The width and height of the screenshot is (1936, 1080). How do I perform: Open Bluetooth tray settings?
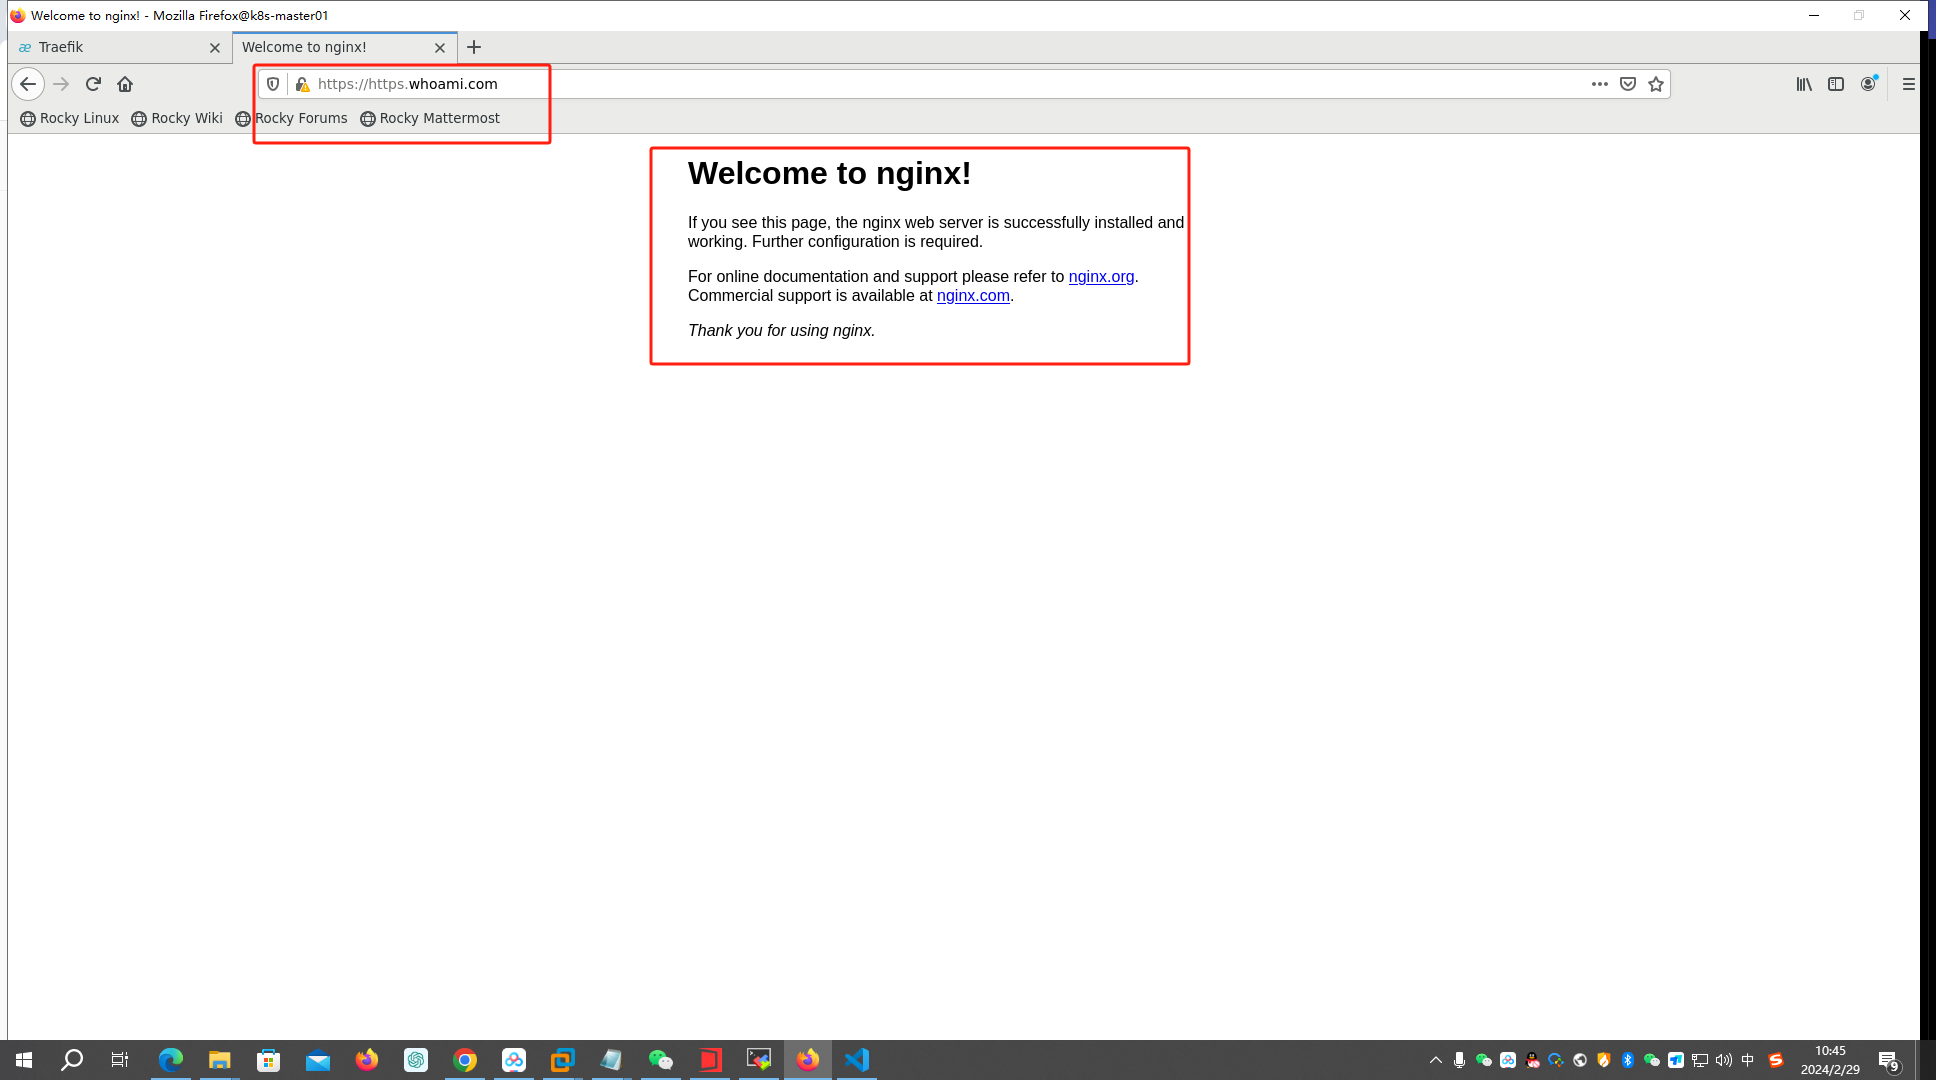click(1628, 1060)
